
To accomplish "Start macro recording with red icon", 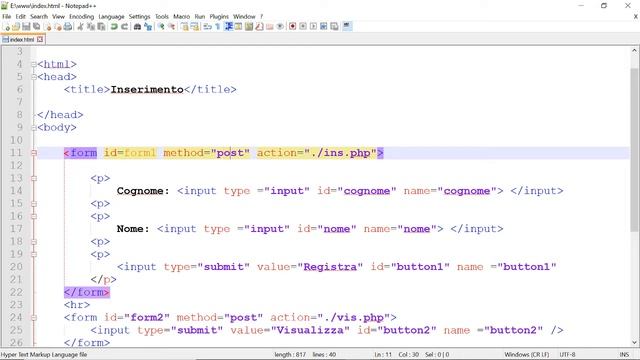I will 293,27.
